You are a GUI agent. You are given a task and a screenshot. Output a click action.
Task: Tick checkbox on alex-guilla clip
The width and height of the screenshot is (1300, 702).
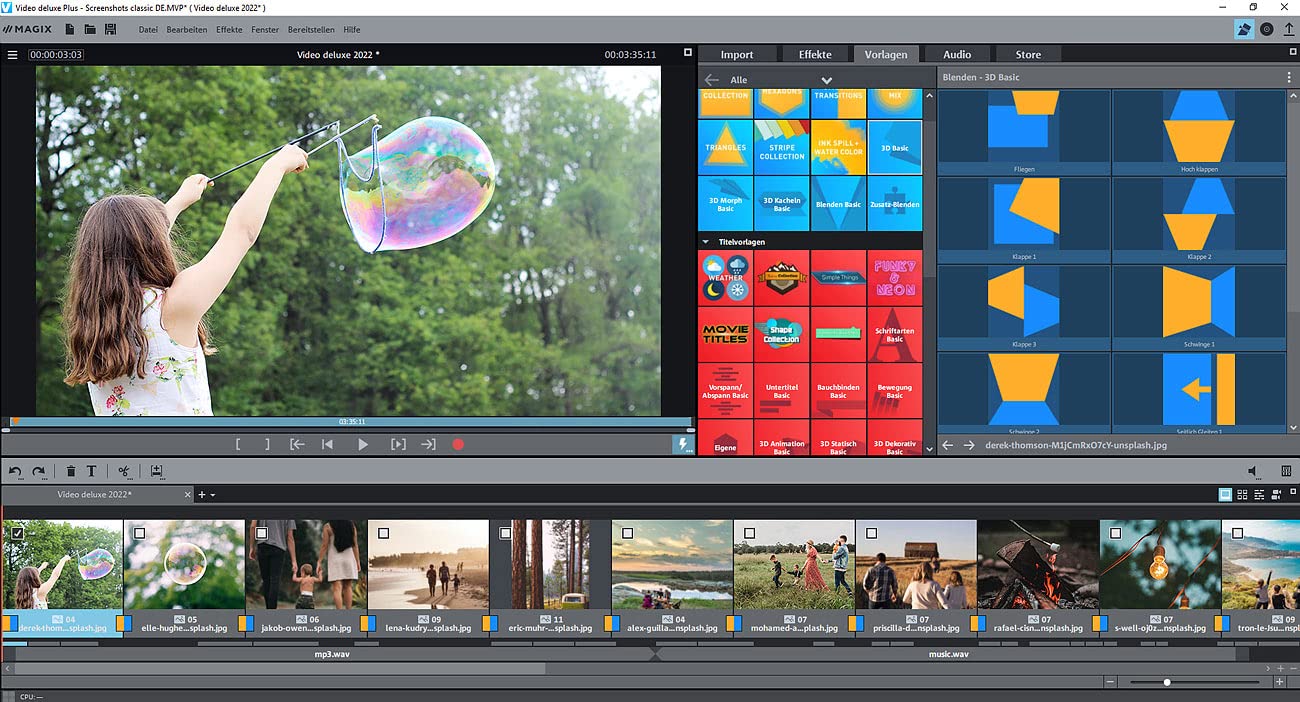pos(627,534)
